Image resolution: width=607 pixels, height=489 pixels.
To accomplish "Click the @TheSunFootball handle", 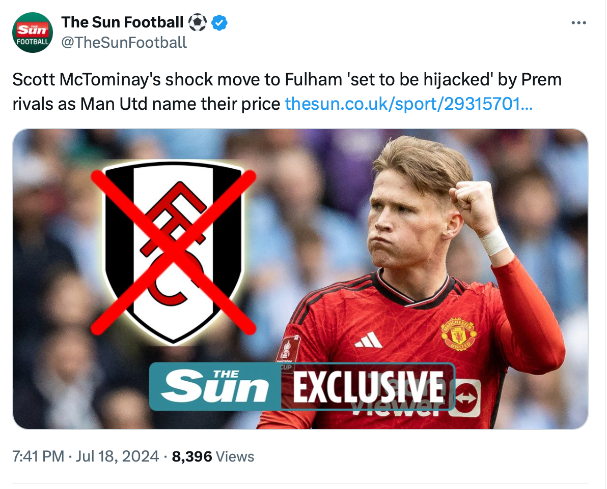I will coord(124,42).
